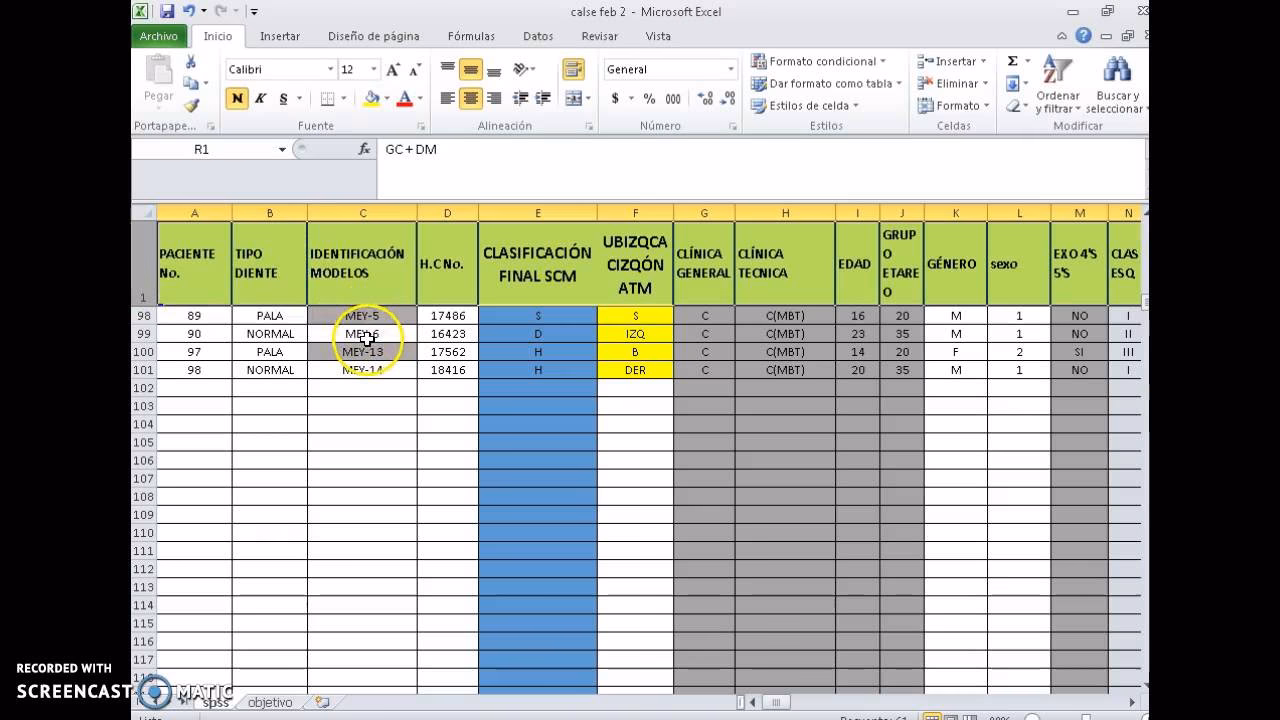Viewport: 1280px width, 720px height.
Task: Click the decrease indent icon
Action: [x=520, y=98]
